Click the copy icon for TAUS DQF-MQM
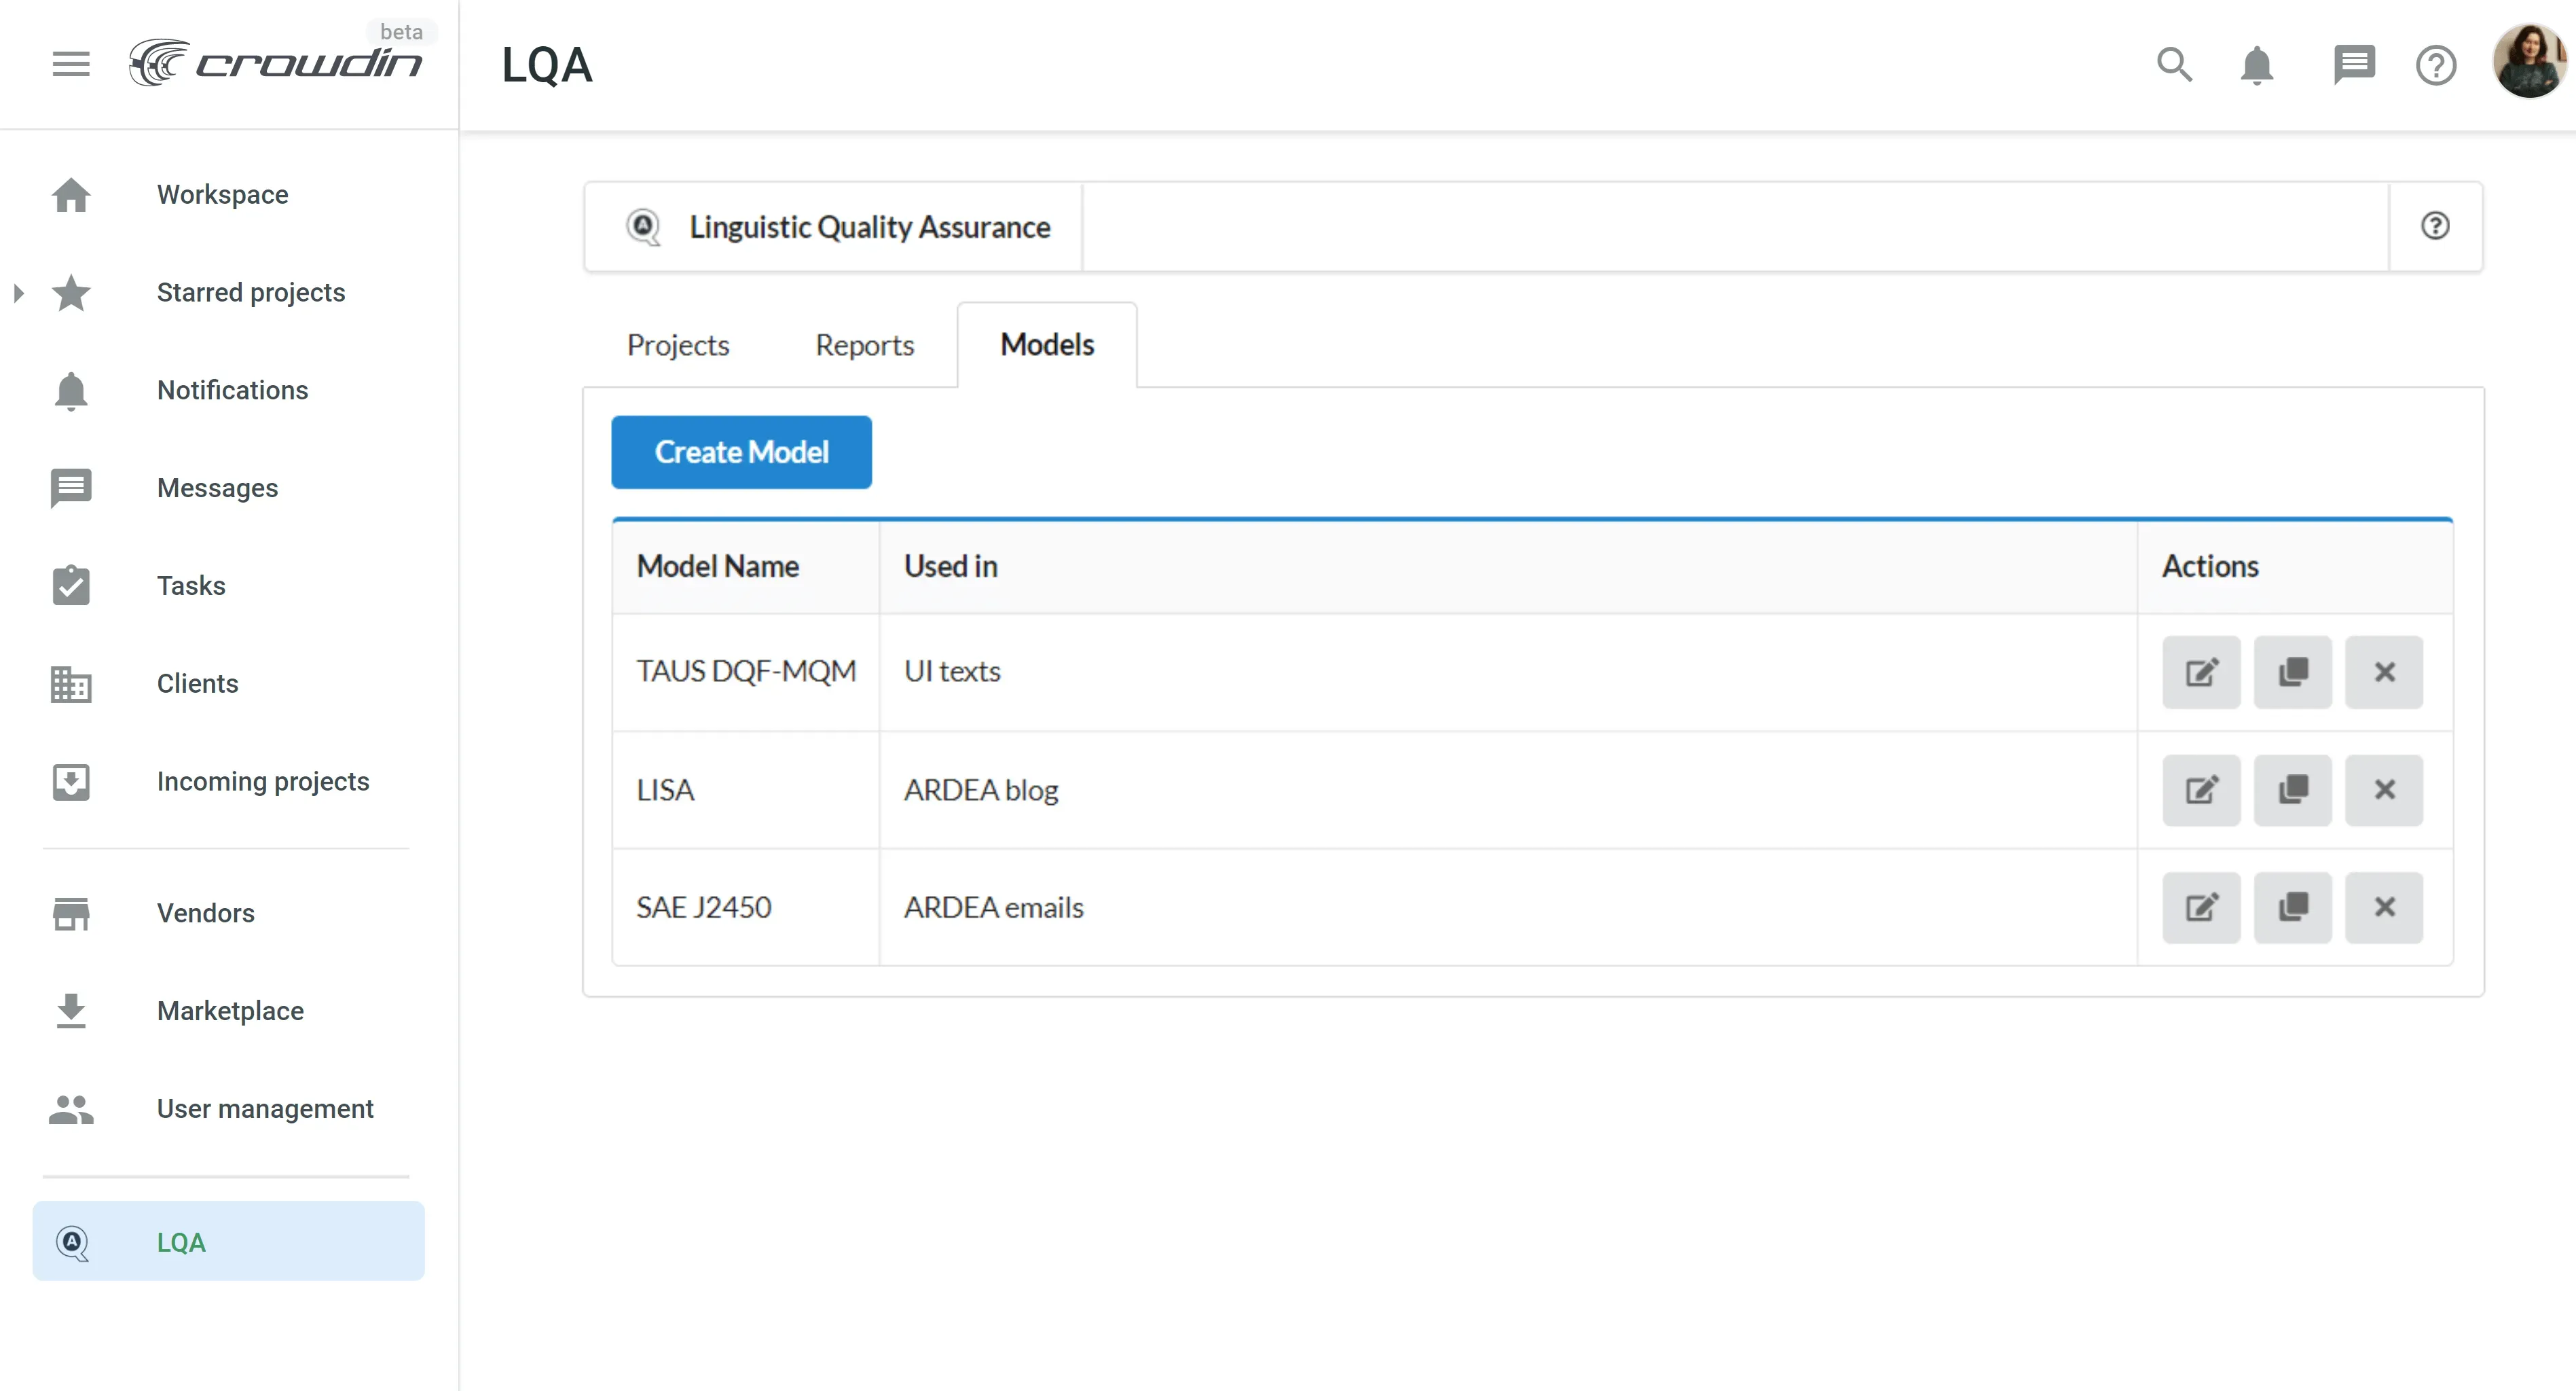Screen dimensions: 2576x1391 click(x=2292, y=672)
